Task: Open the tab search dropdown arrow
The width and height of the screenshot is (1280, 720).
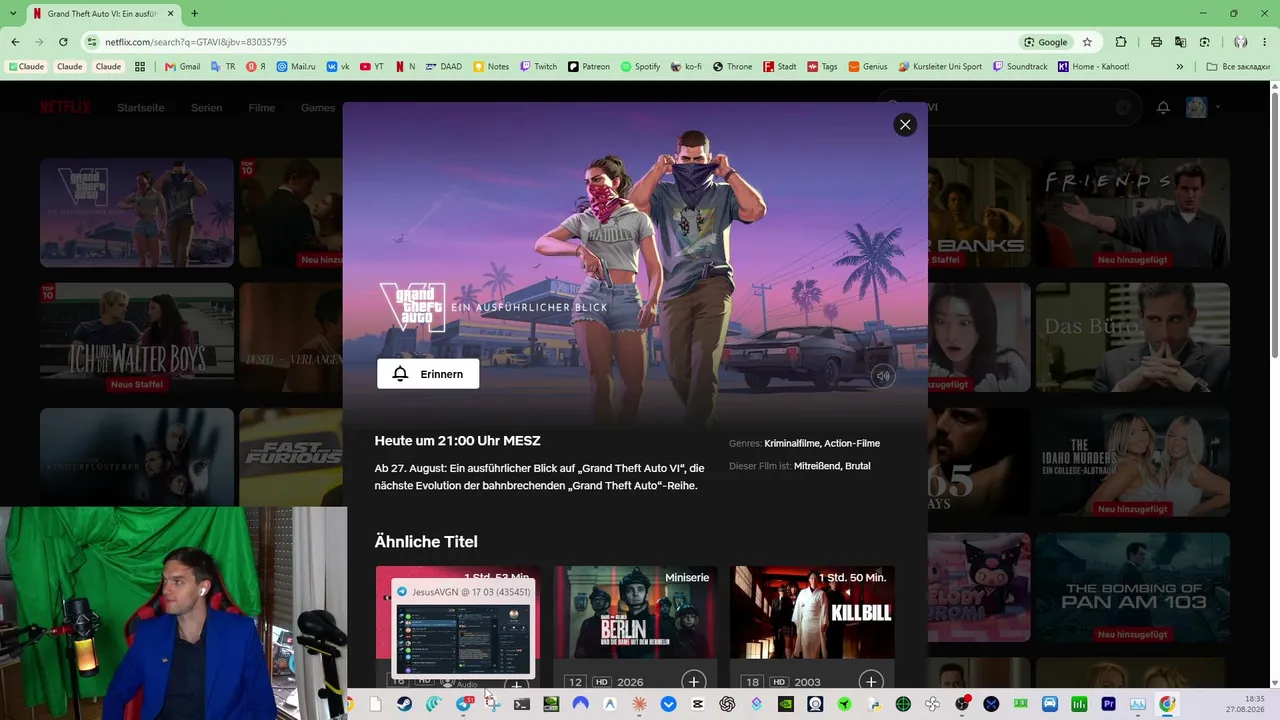Action: (x=12, y=14)
